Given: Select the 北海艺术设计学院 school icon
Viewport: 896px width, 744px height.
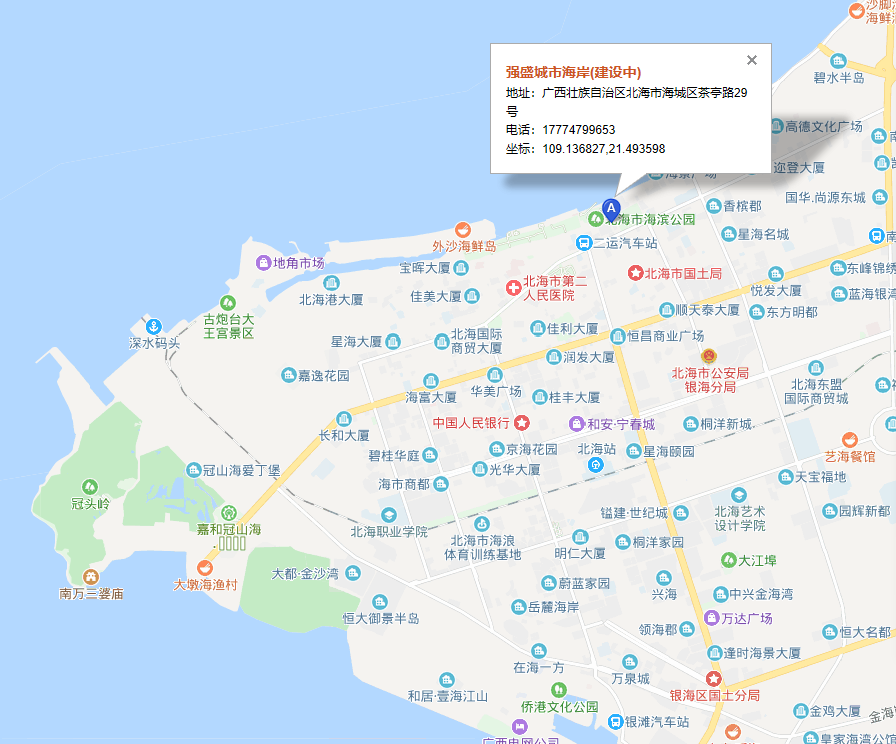Looking at the screenshot, I should coord(738,495).
